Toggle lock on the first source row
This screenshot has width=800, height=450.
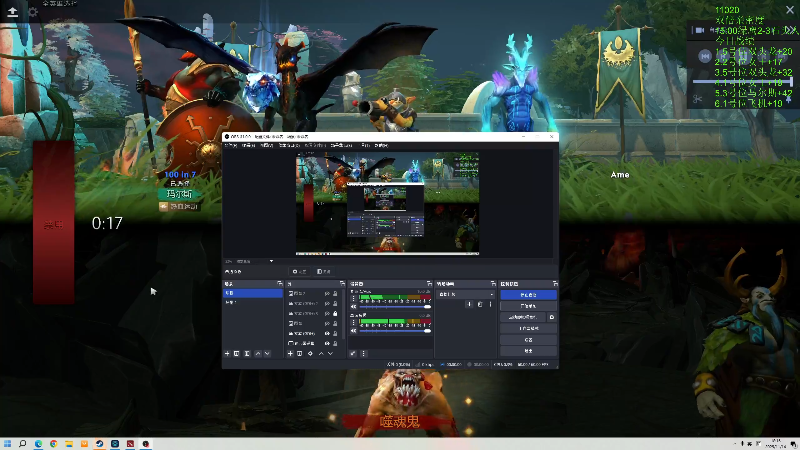(335, 294)
